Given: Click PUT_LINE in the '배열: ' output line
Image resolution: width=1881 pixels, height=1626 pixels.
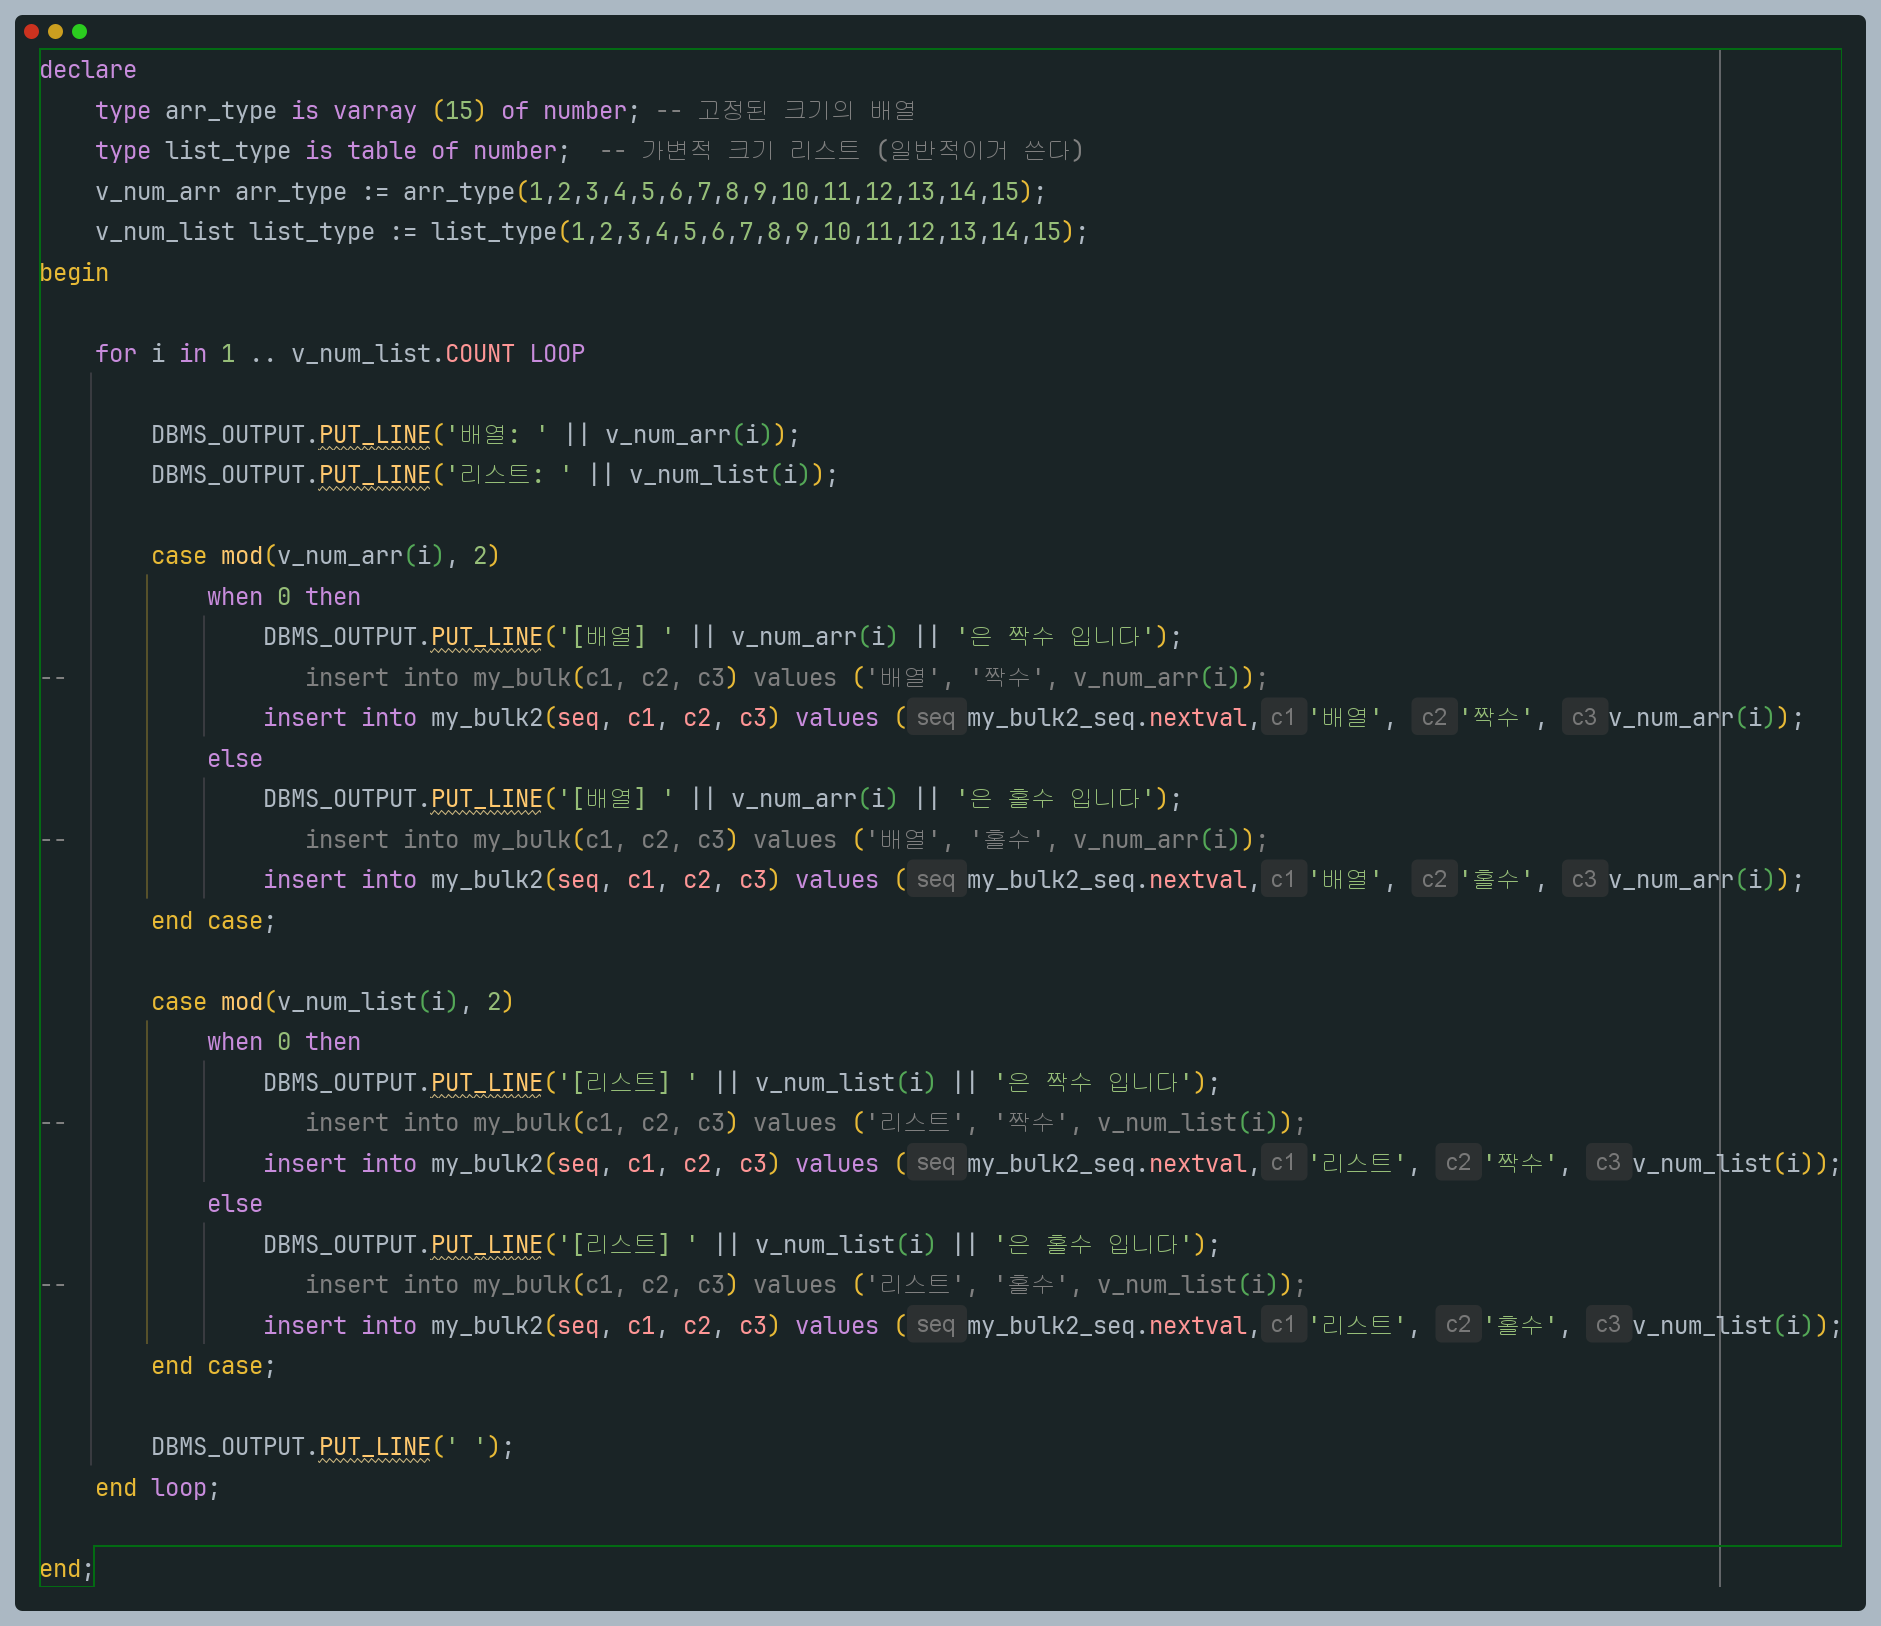Looking at the screenshot, I should 375,435.
